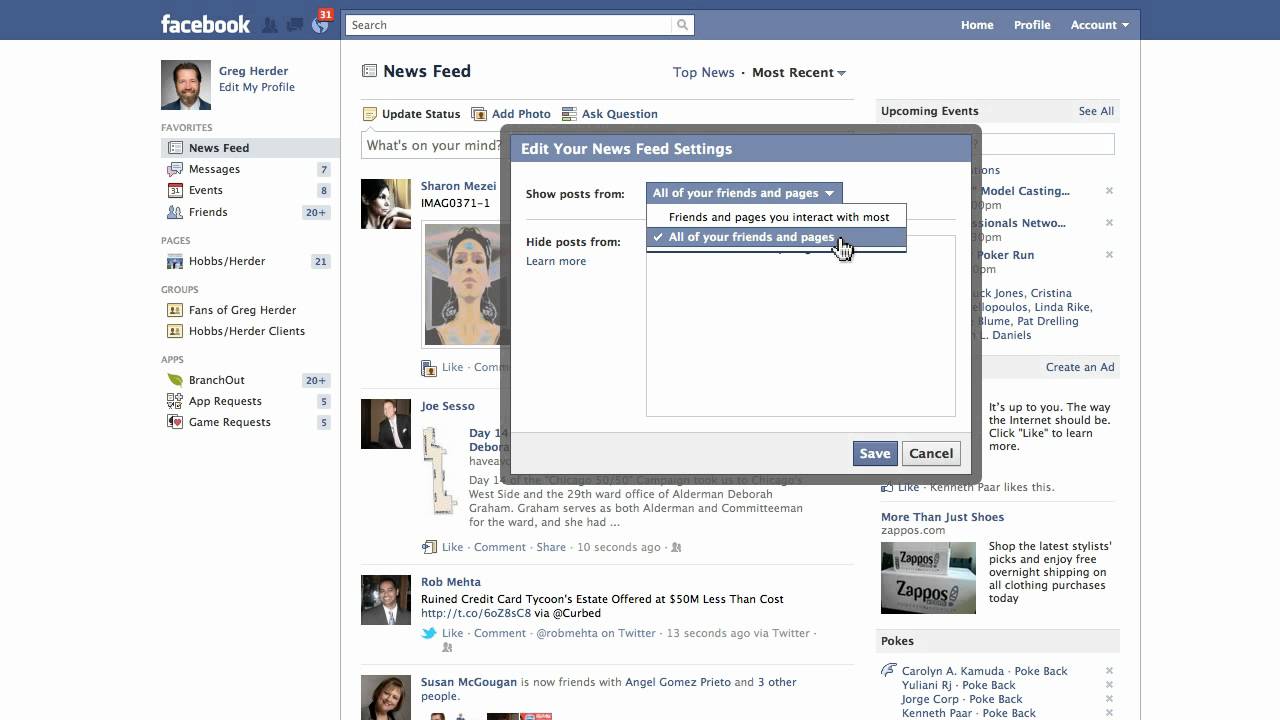
Task: Click the Friends sidebar icon
Action: click(175, 212)
